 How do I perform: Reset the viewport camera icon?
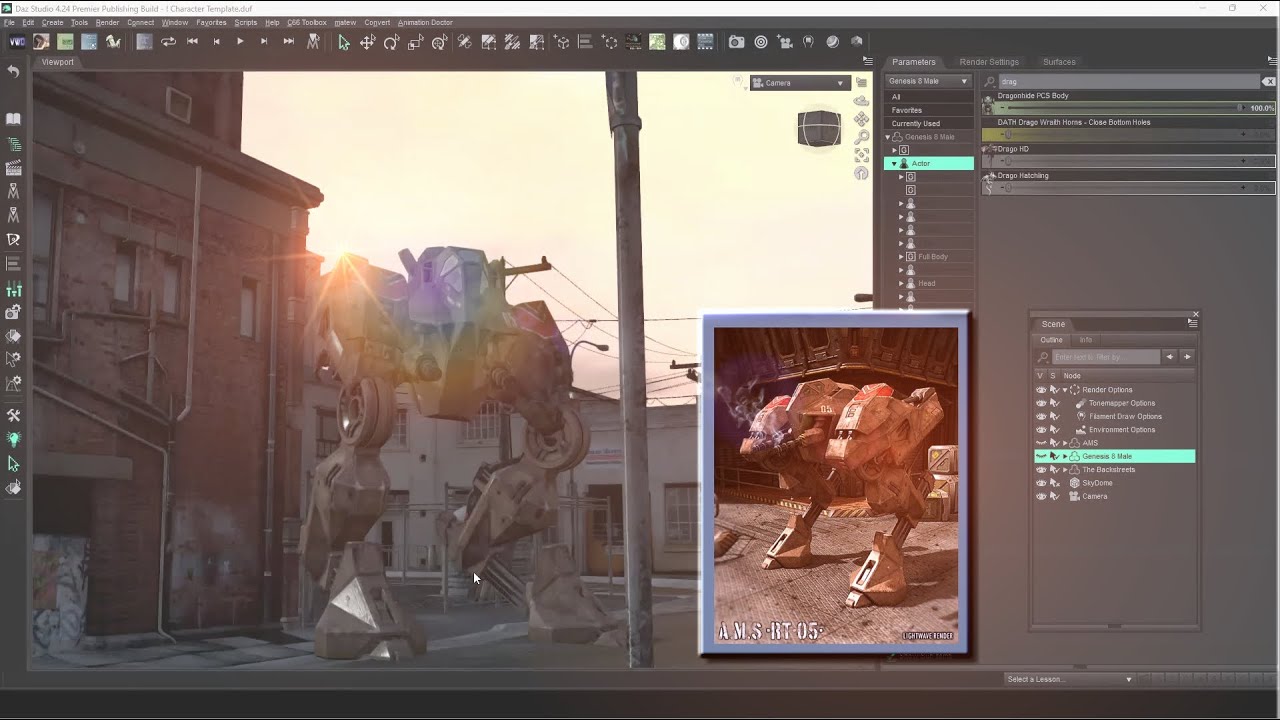861,173
